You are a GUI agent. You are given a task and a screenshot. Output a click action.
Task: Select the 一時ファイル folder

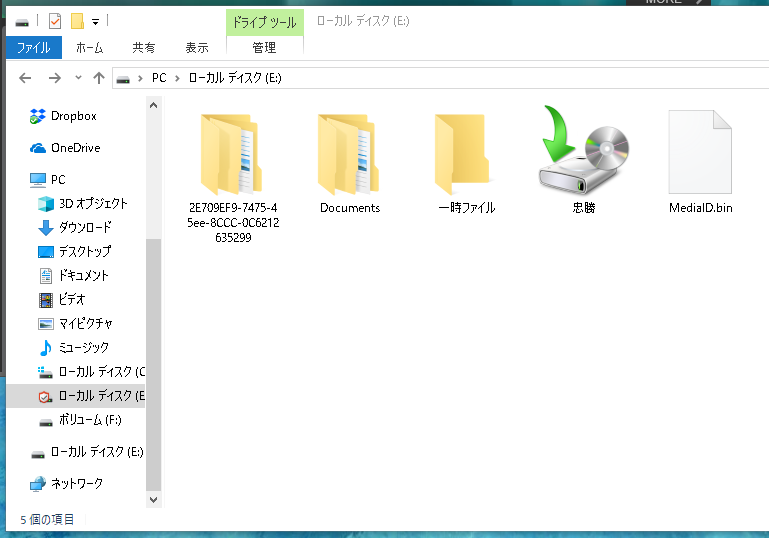pyautogui.click(x=466, y=164)
